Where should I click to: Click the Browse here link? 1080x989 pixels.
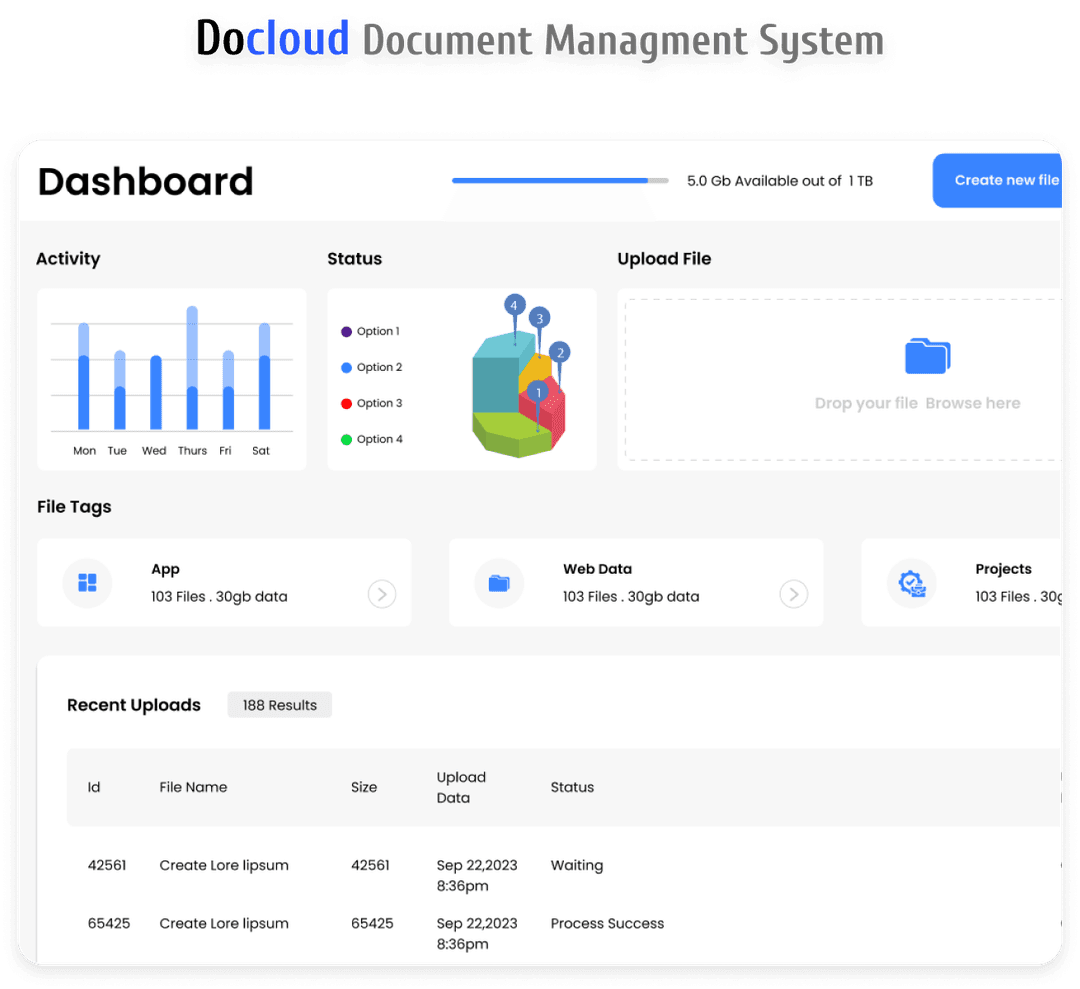tap(972, 404)
